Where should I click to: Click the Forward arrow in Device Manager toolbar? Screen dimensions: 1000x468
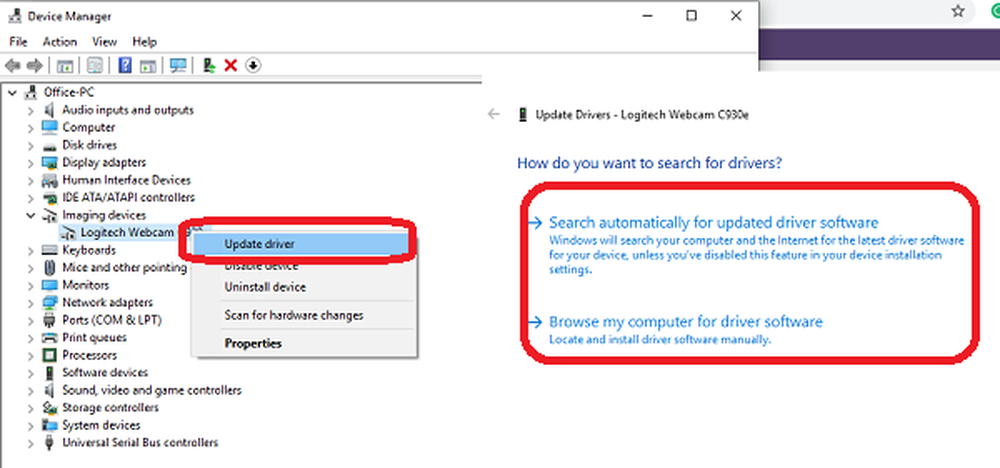pos(34,65)
